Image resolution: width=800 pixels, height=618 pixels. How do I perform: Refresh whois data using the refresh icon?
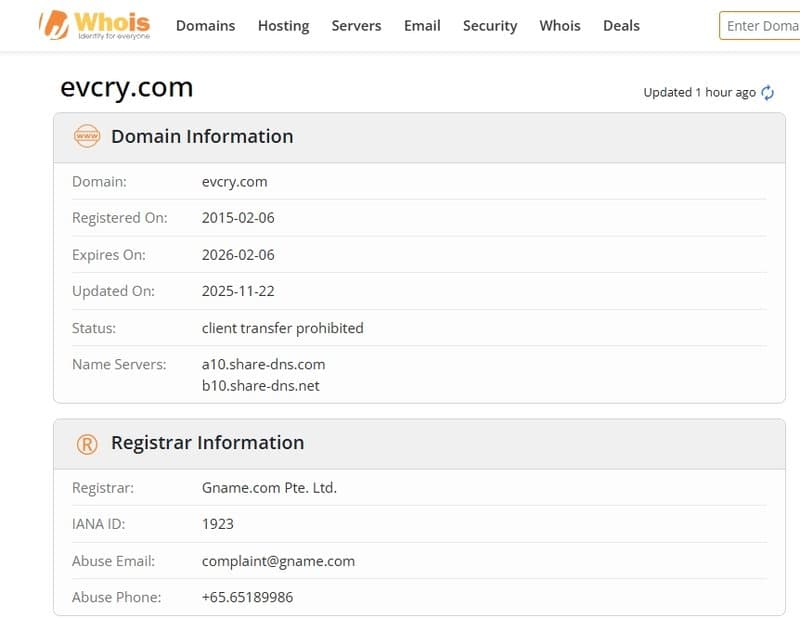[x=767, y=92]
